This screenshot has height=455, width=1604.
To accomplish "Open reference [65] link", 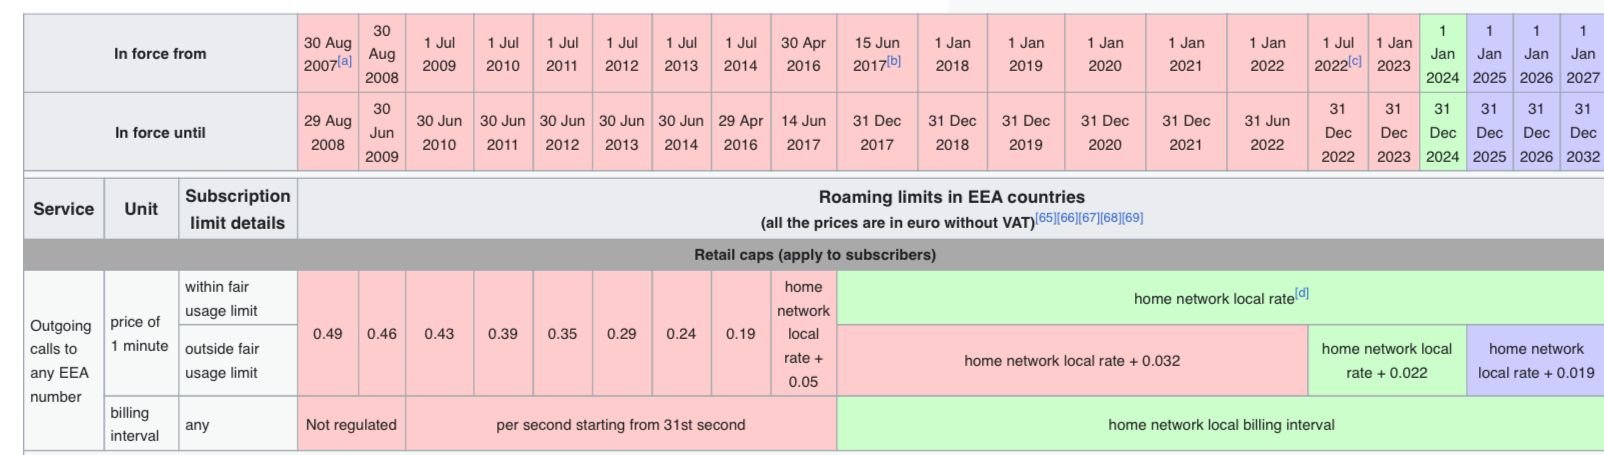I will (x=1045, y=218).
